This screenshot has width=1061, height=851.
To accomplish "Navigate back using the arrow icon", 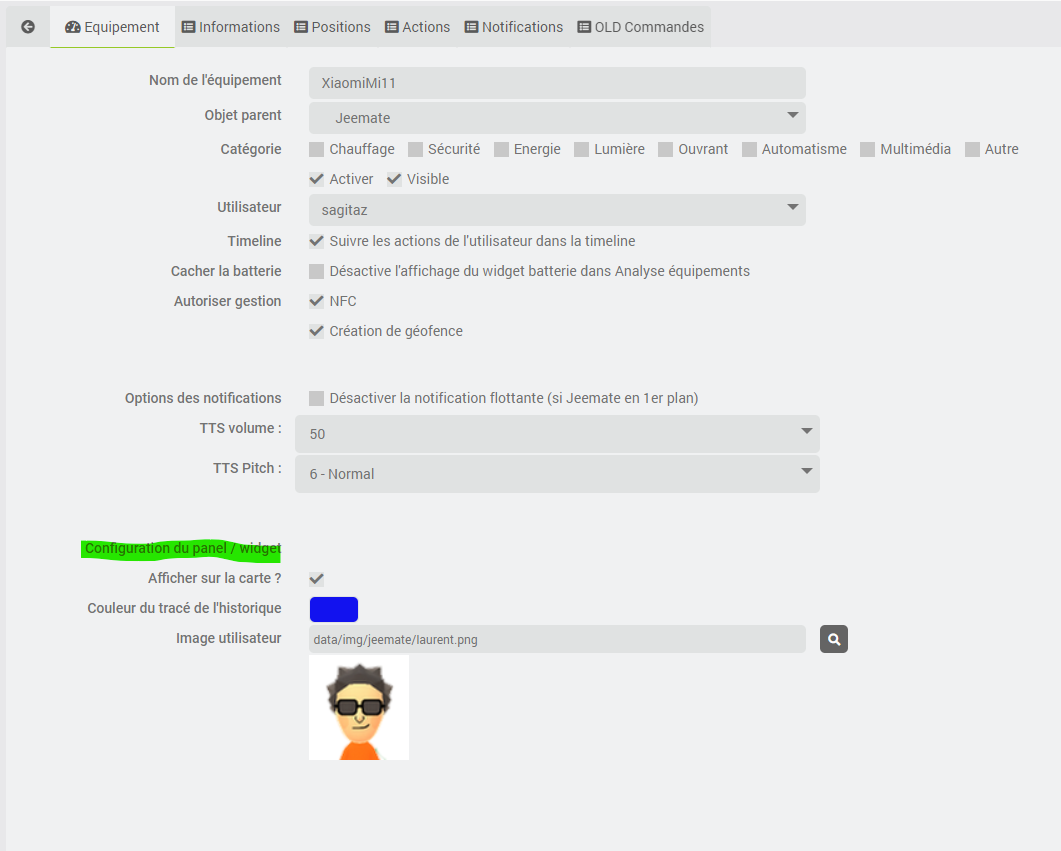I will tap(27, 26).
